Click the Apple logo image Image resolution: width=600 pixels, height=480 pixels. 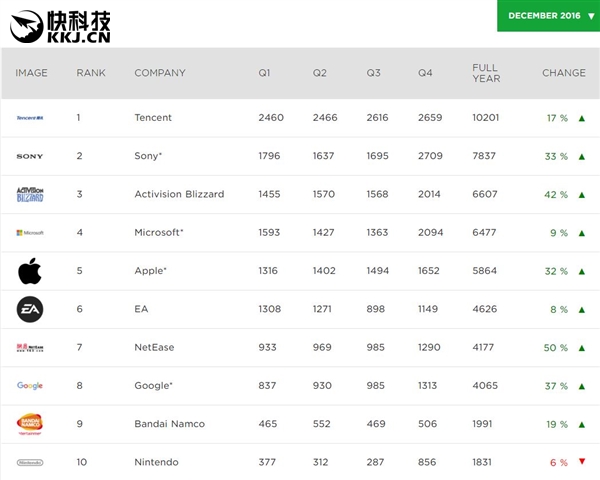tap(30, 271)
